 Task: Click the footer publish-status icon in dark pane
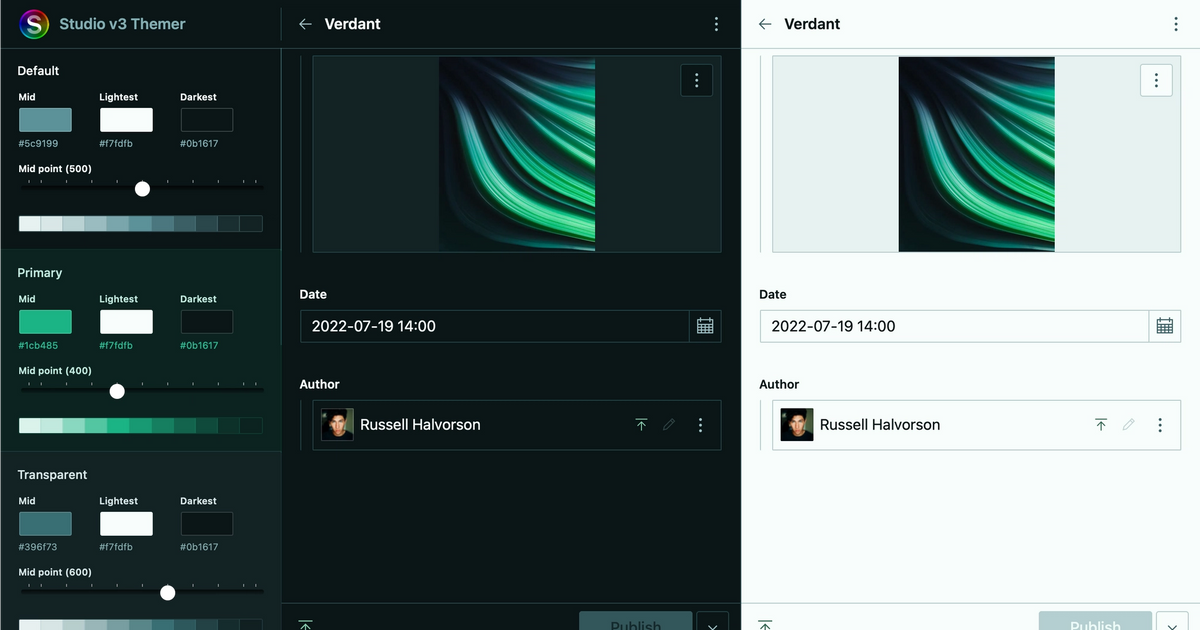pos(306,624)
